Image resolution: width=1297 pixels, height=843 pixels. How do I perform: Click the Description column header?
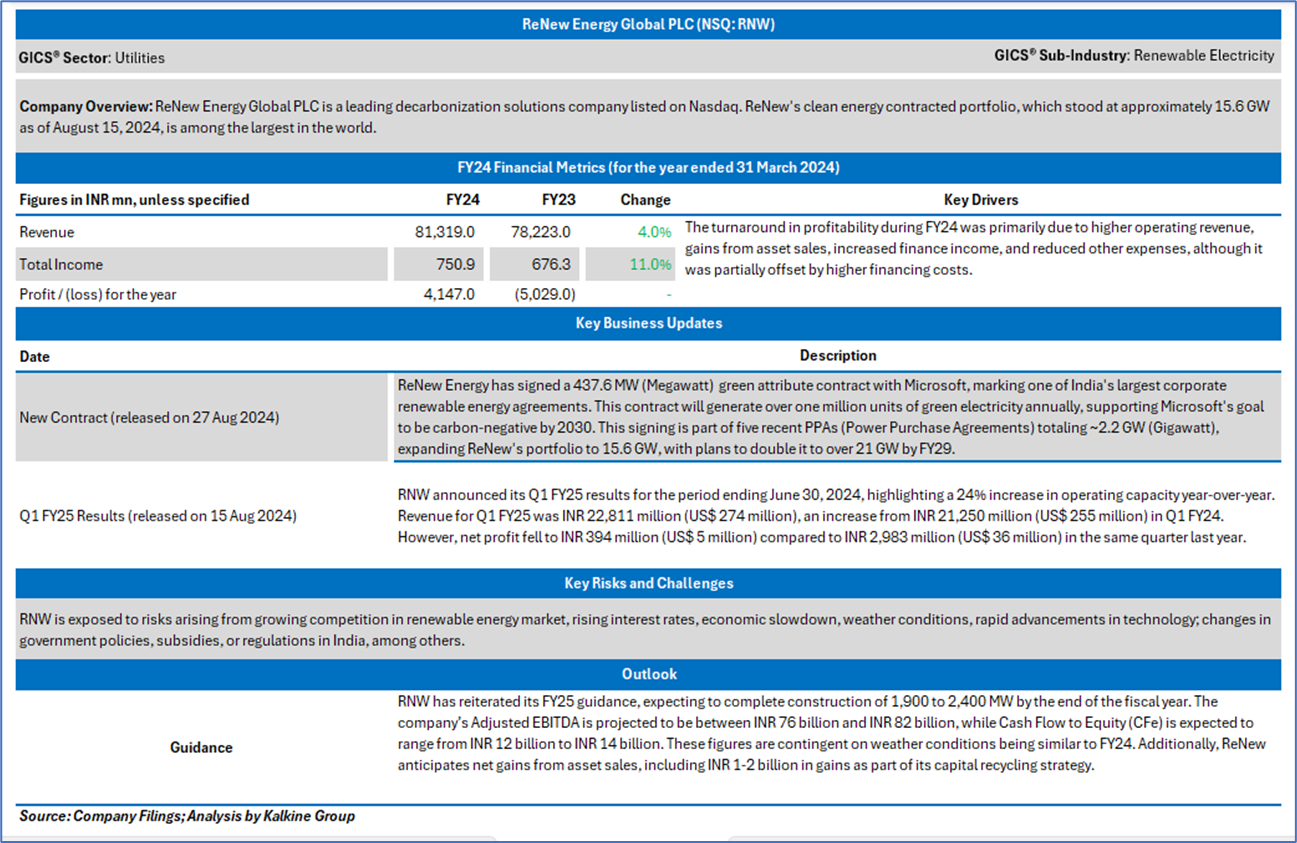[x=838, y=355]
